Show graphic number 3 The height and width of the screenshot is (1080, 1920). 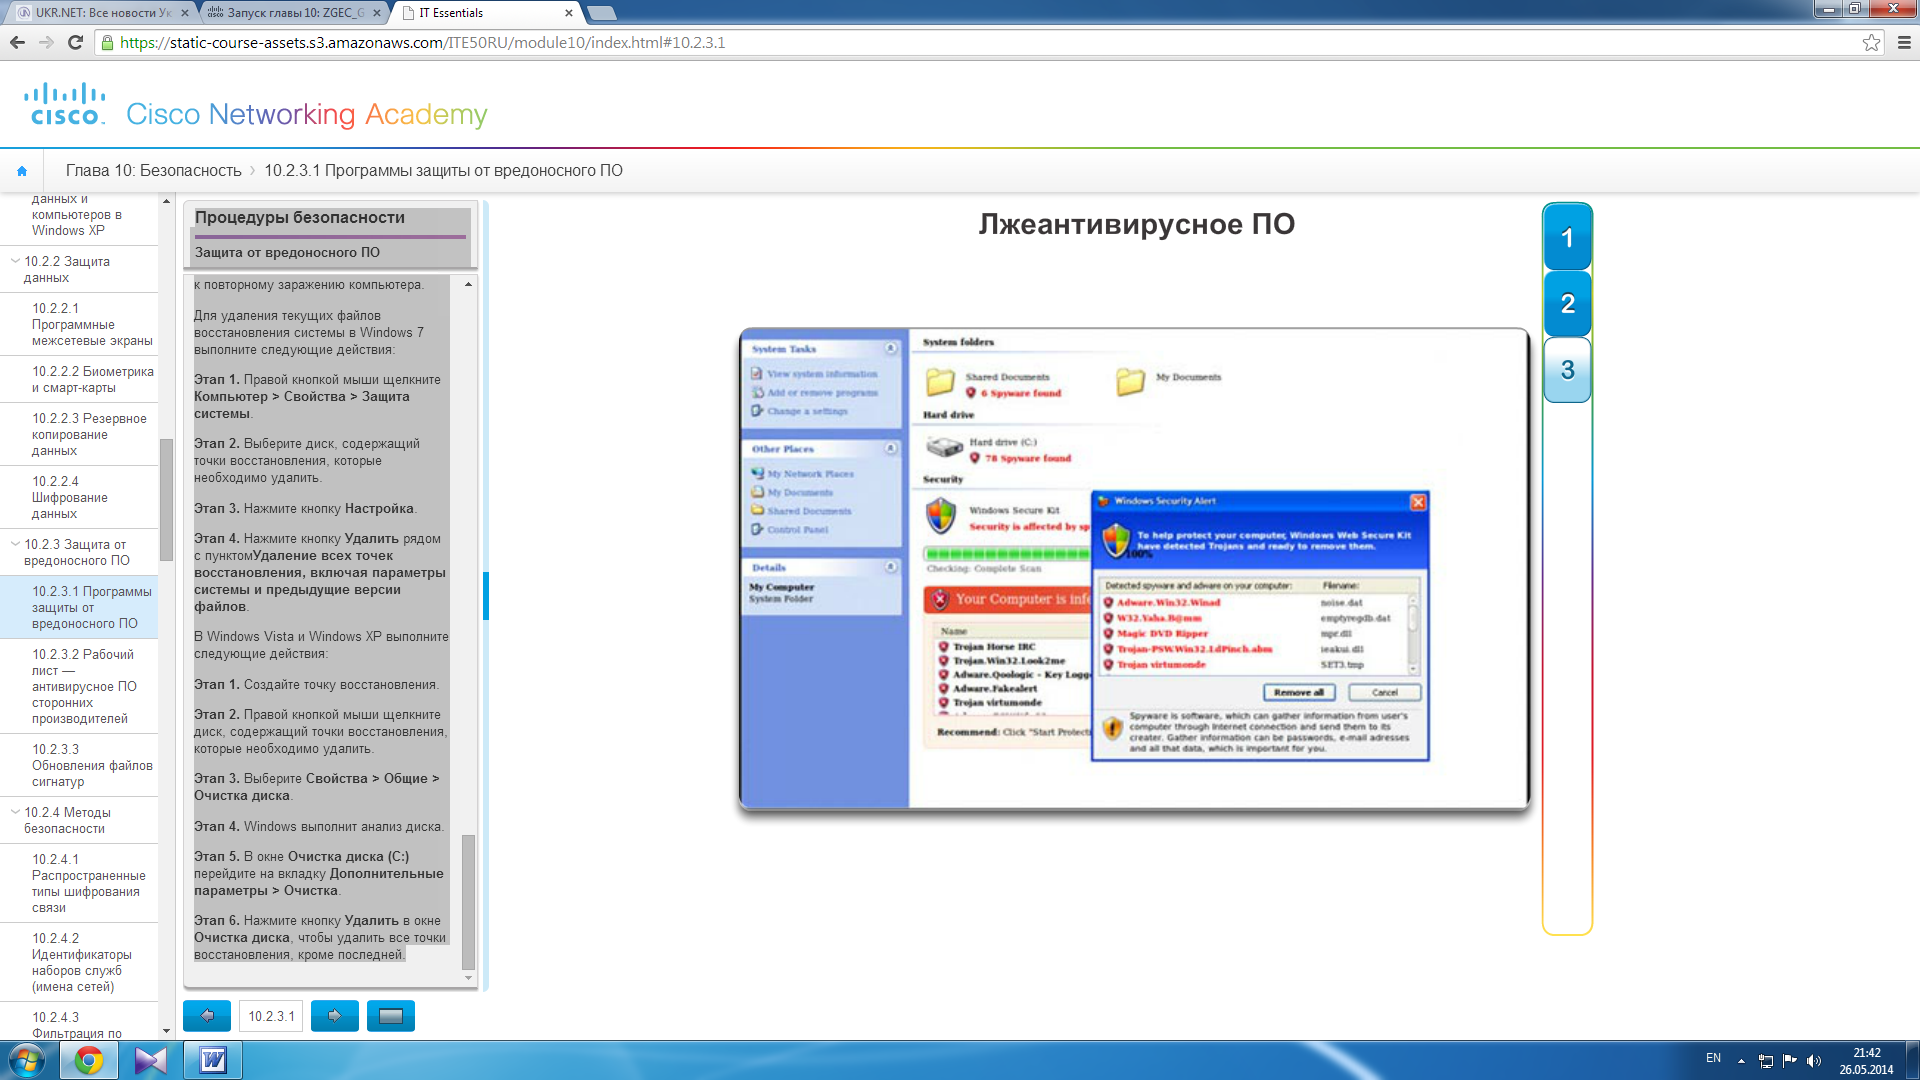[x=1567, y=370]
